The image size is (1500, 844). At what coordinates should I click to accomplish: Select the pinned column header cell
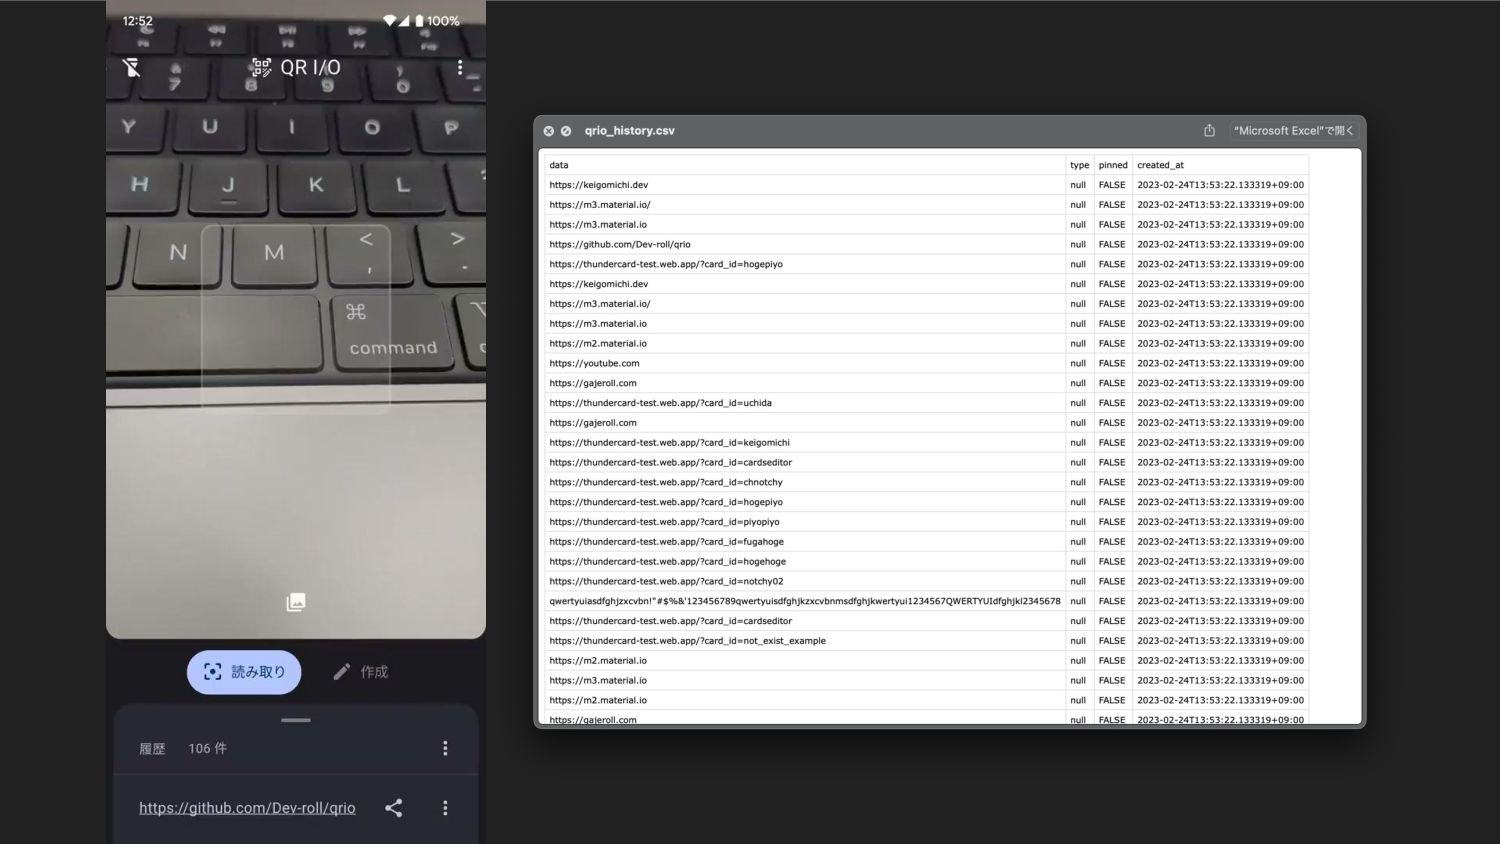tap(1113, 165)
